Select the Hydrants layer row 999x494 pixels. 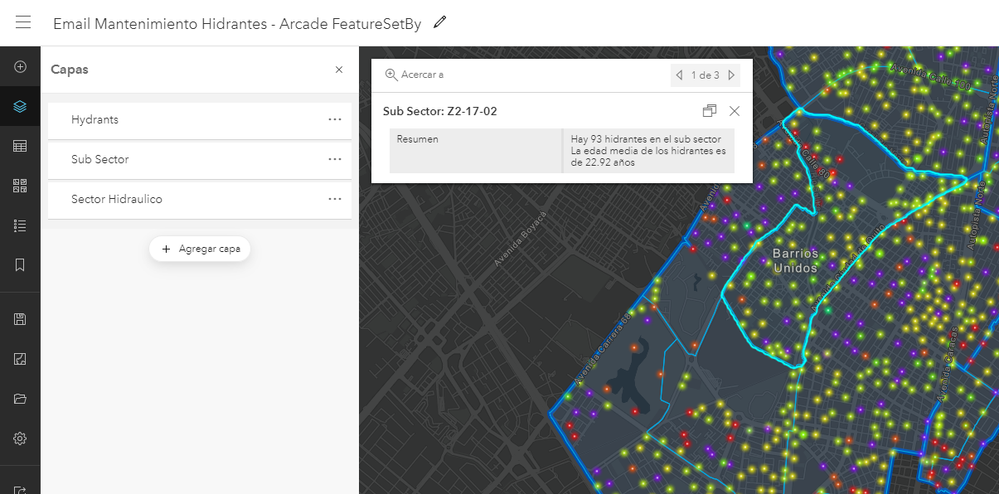pyautogui.click(x=199, y=120)
